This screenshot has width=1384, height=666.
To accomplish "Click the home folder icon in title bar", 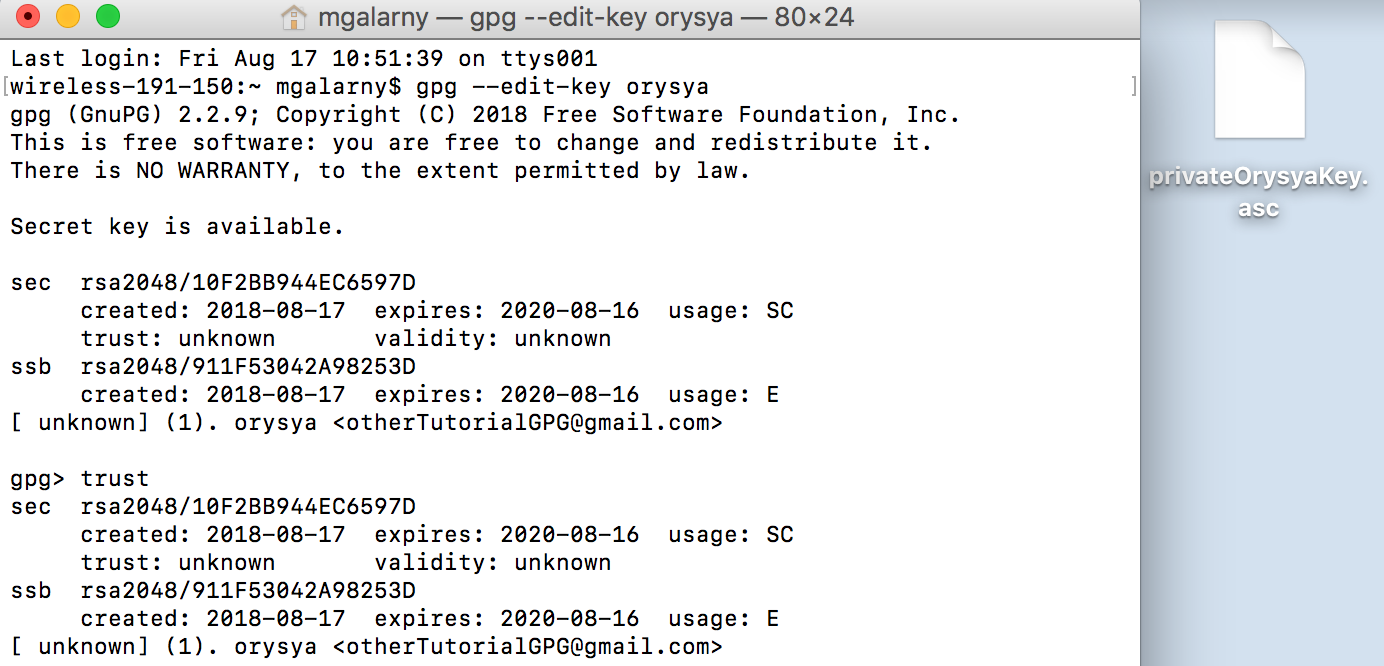I will [293, 17].
